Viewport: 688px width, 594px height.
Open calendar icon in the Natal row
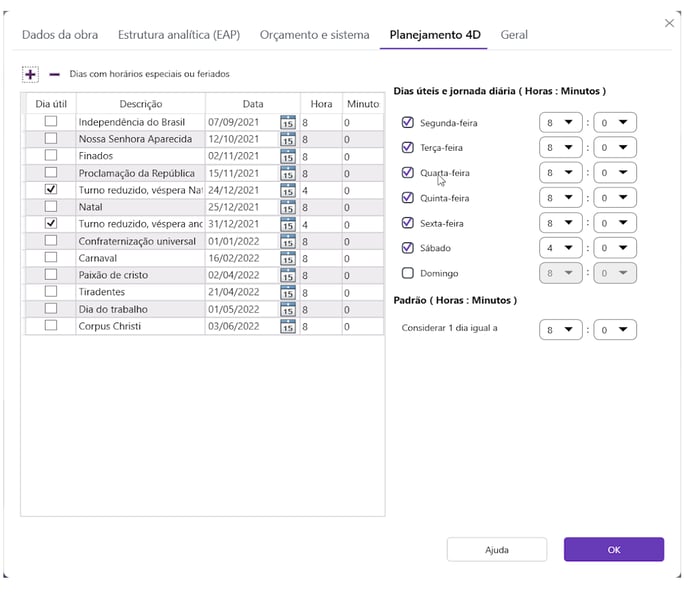(288, 207)
